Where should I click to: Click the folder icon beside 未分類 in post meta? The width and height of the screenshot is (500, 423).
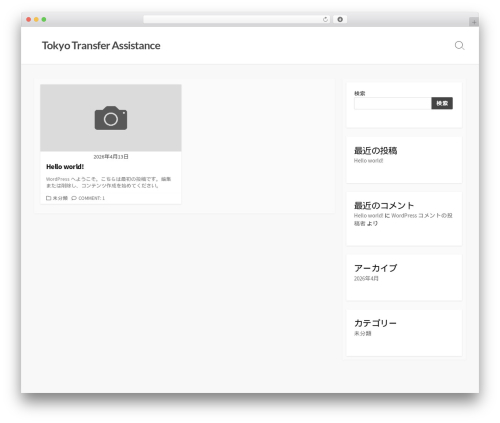coord(48,198)
